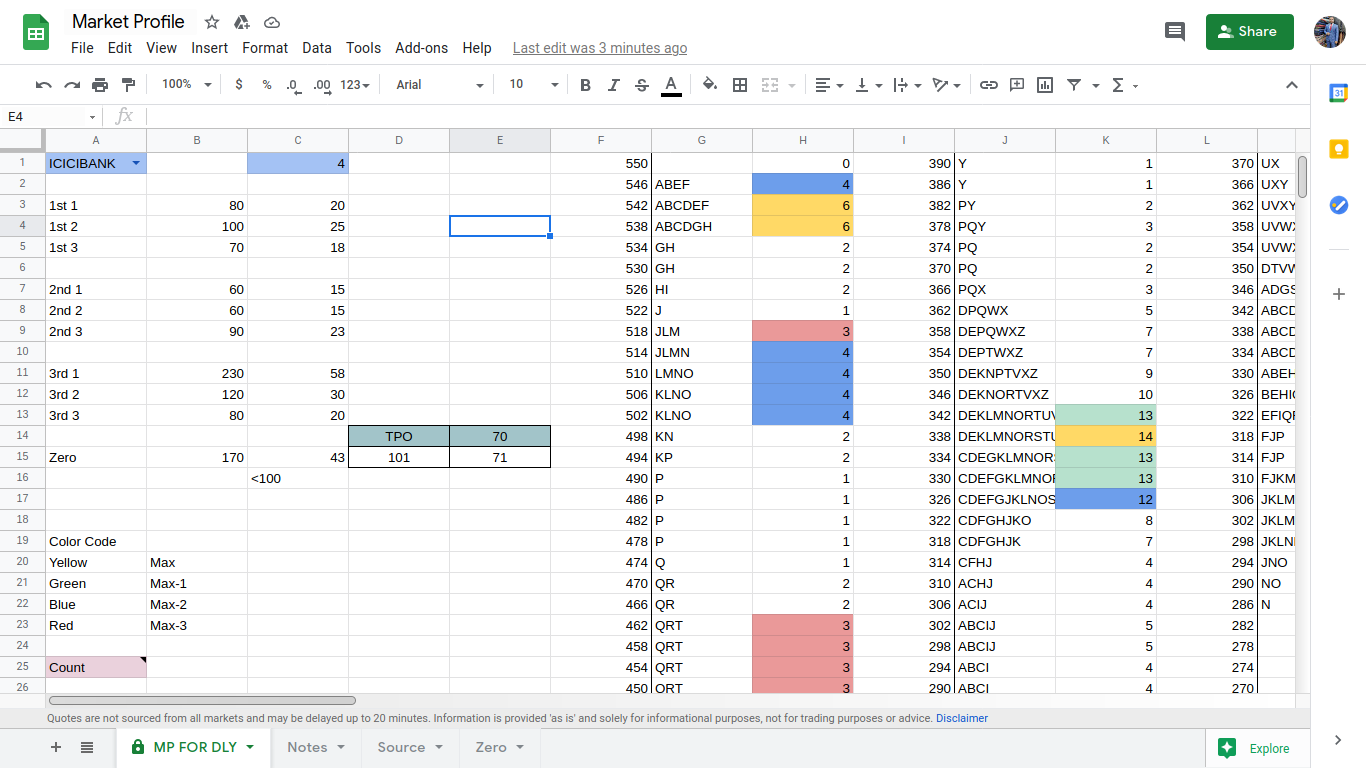
Task: Create a filter with funnel icon
Action: (1074, 85)
